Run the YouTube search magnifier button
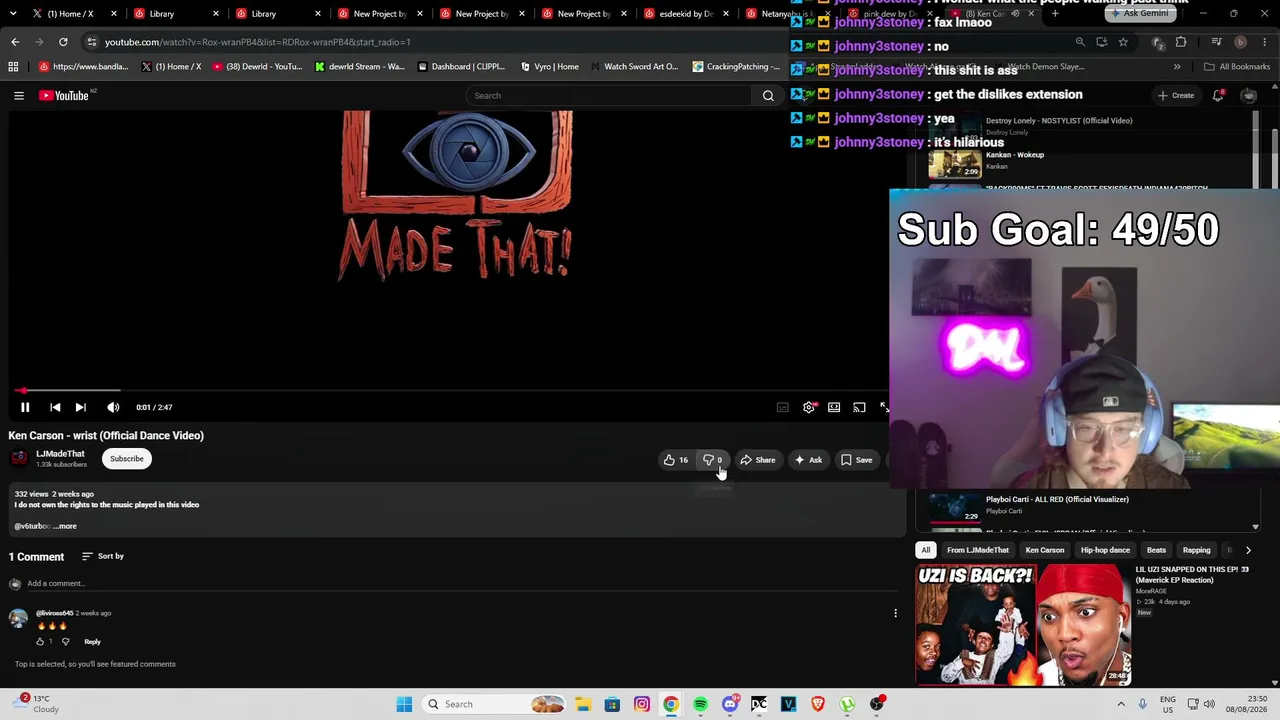 (768, 95)
